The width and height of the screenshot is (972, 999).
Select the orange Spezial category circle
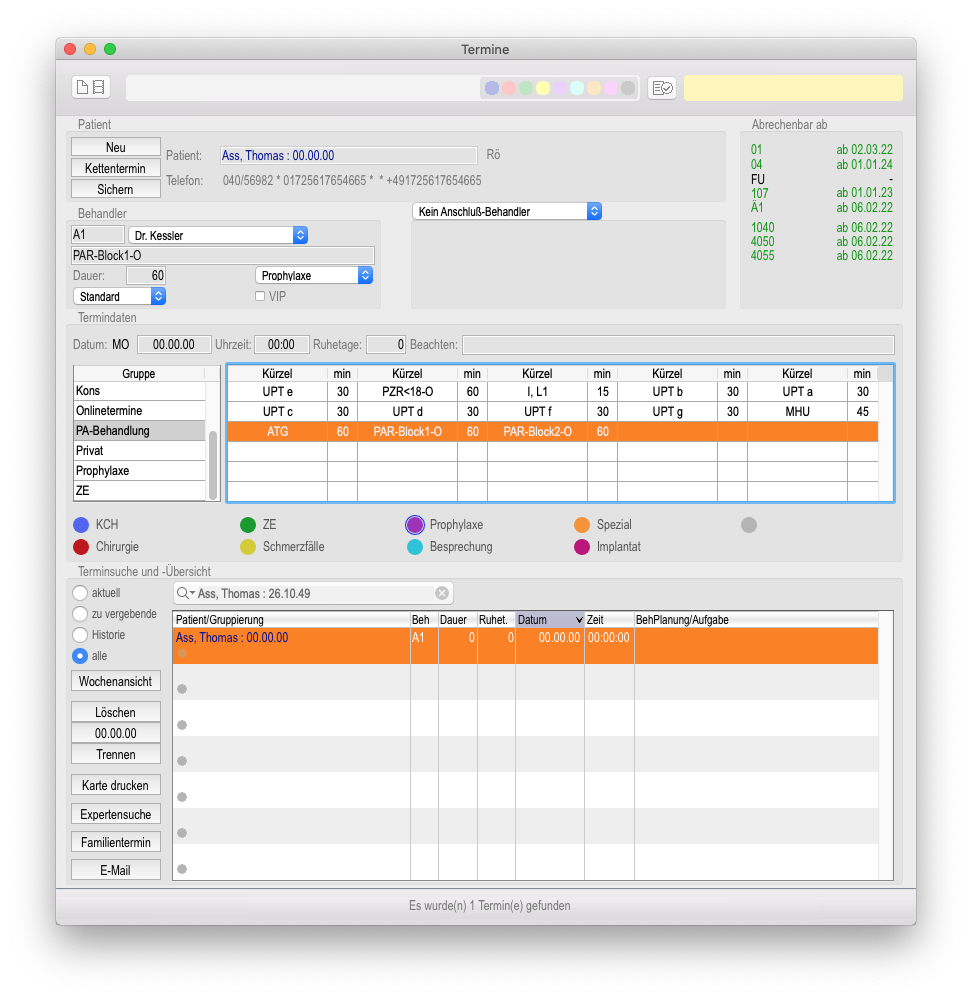[x=582, y=524]
